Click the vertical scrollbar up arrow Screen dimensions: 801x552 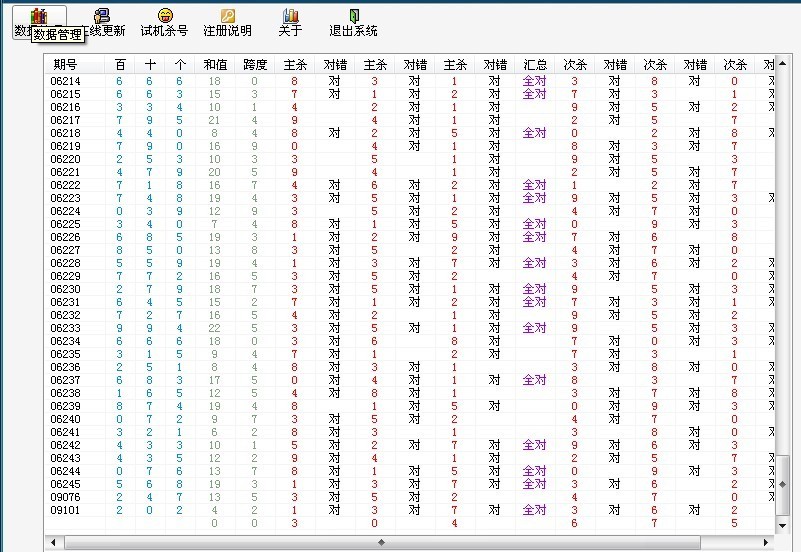click(782, 63)
